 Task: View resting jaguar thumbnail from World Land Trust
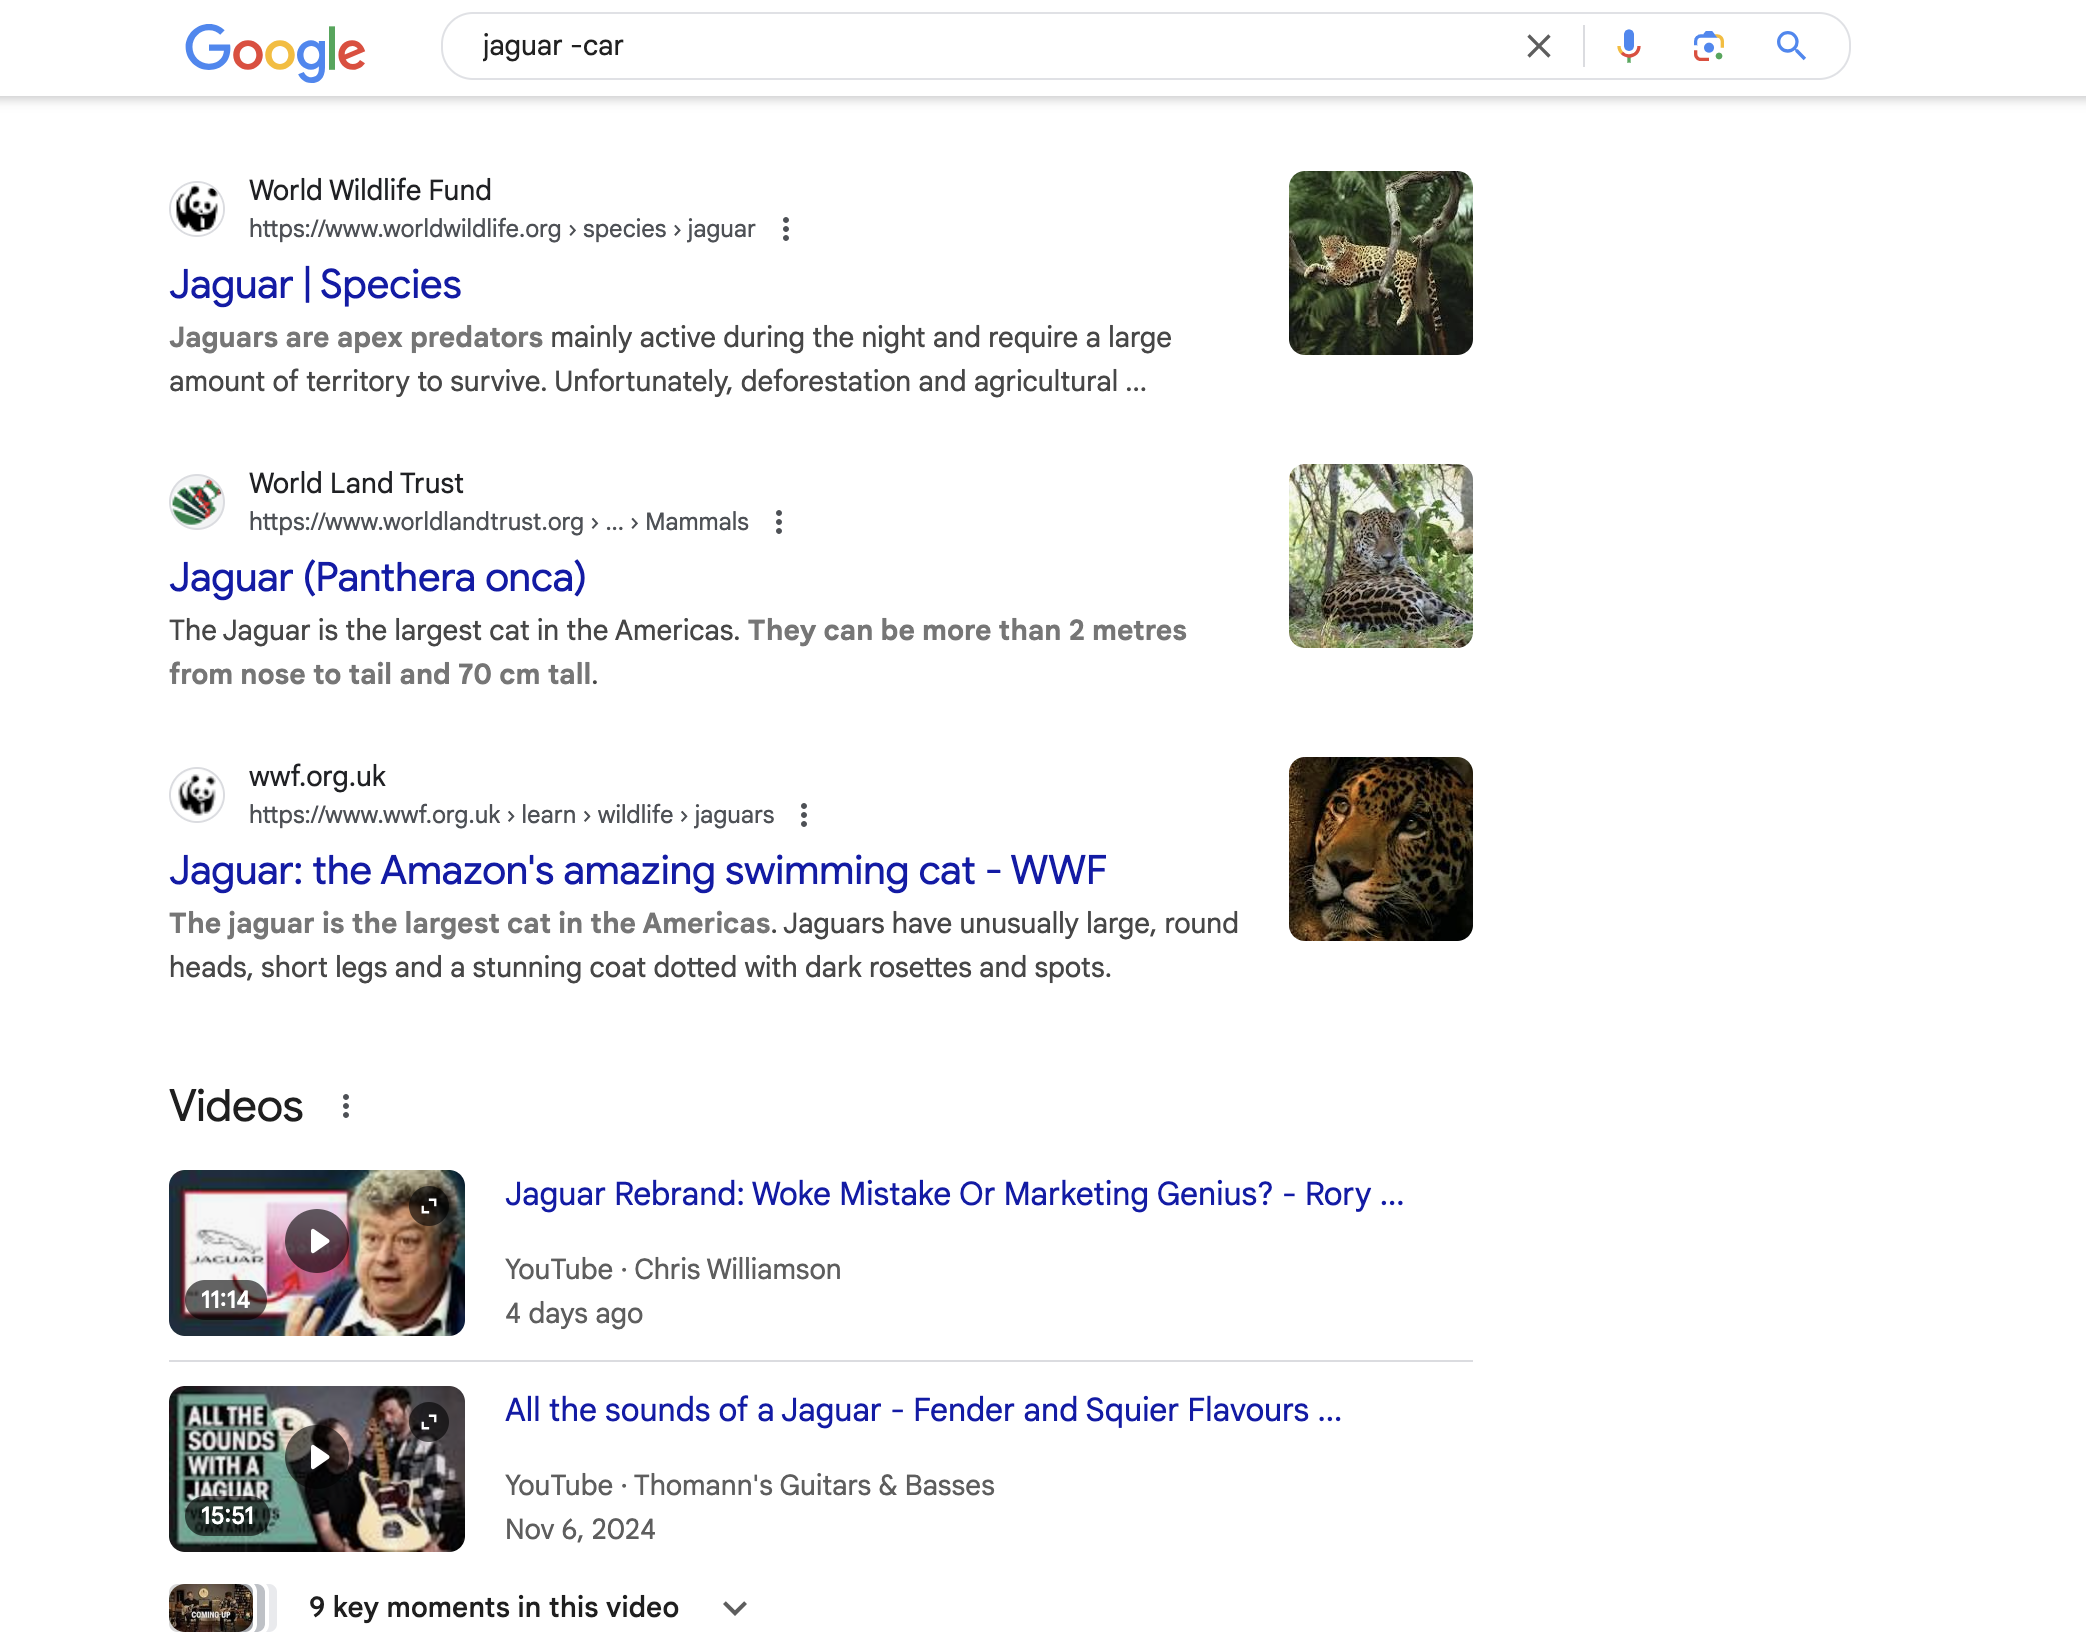[x=1380, y=556]
